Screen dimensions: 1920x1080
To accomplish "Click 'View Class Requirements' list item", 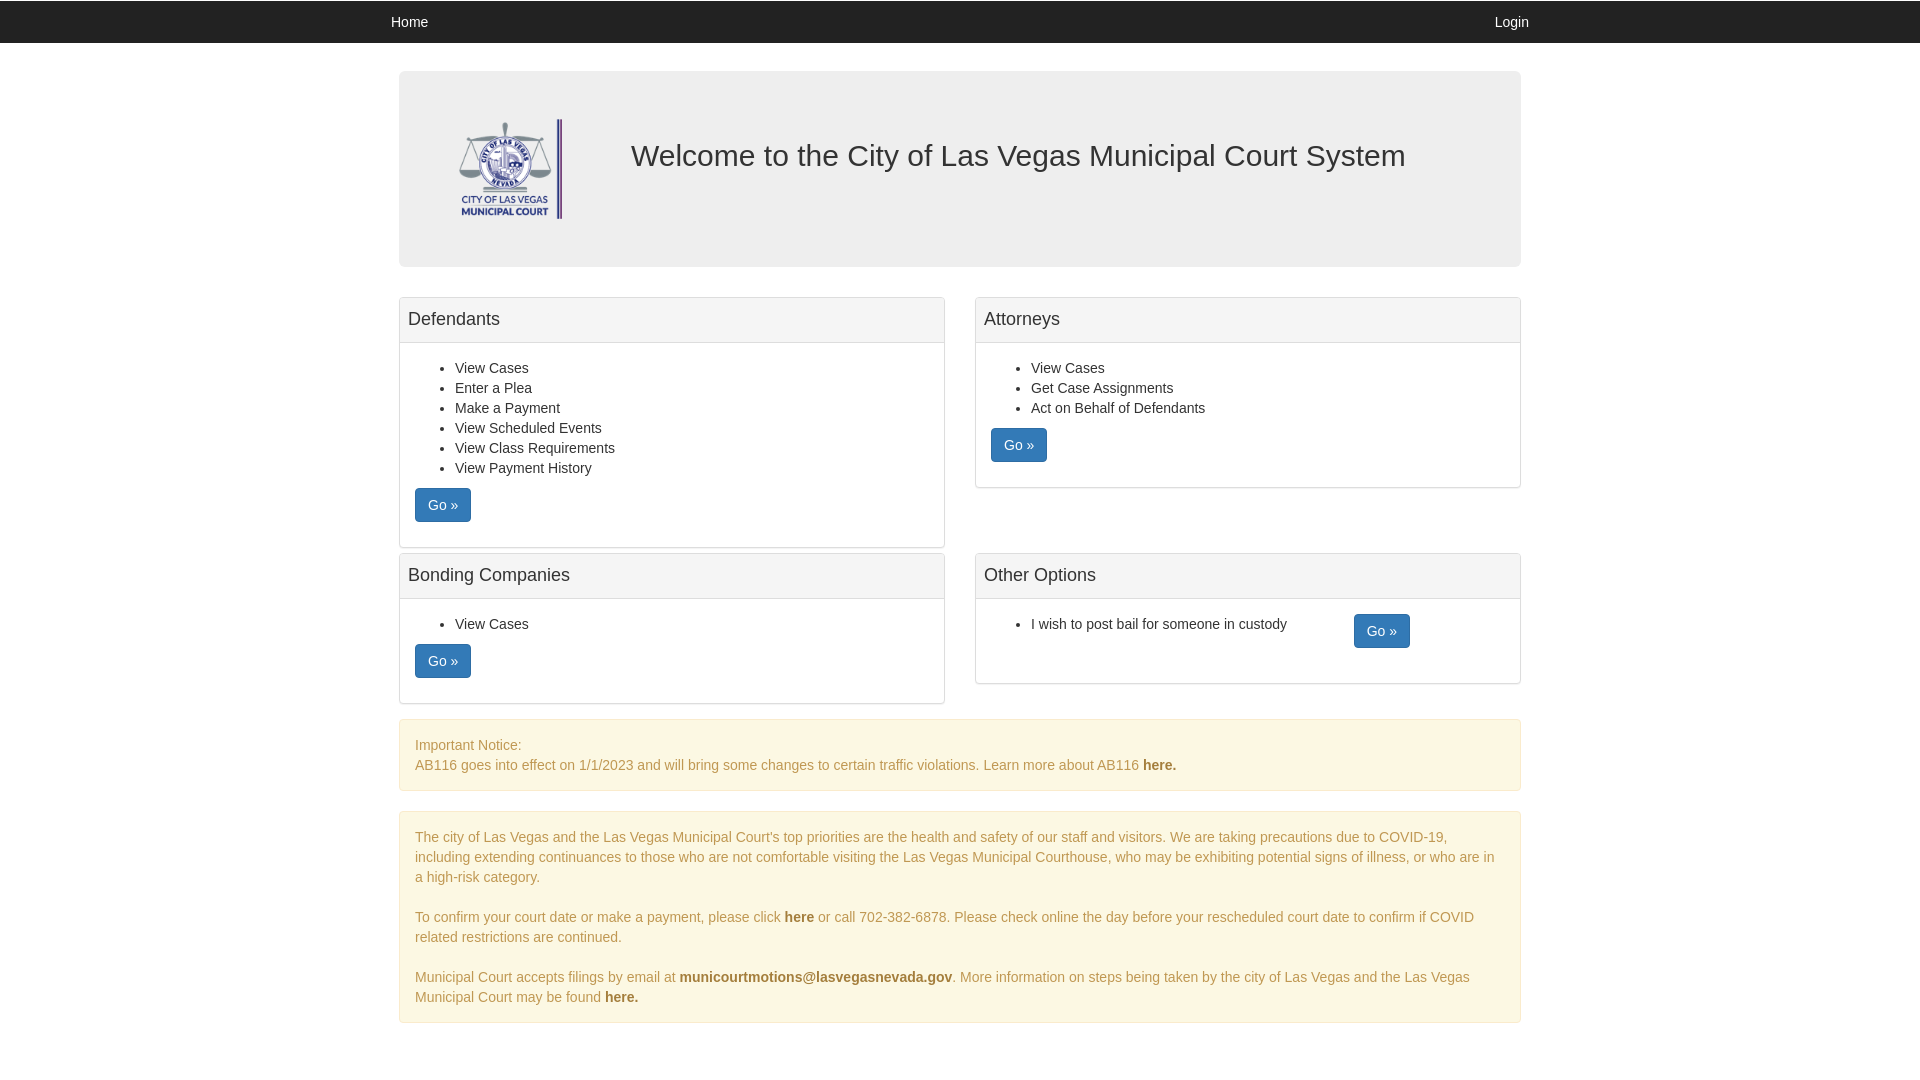I will click(x=535, y=448).
